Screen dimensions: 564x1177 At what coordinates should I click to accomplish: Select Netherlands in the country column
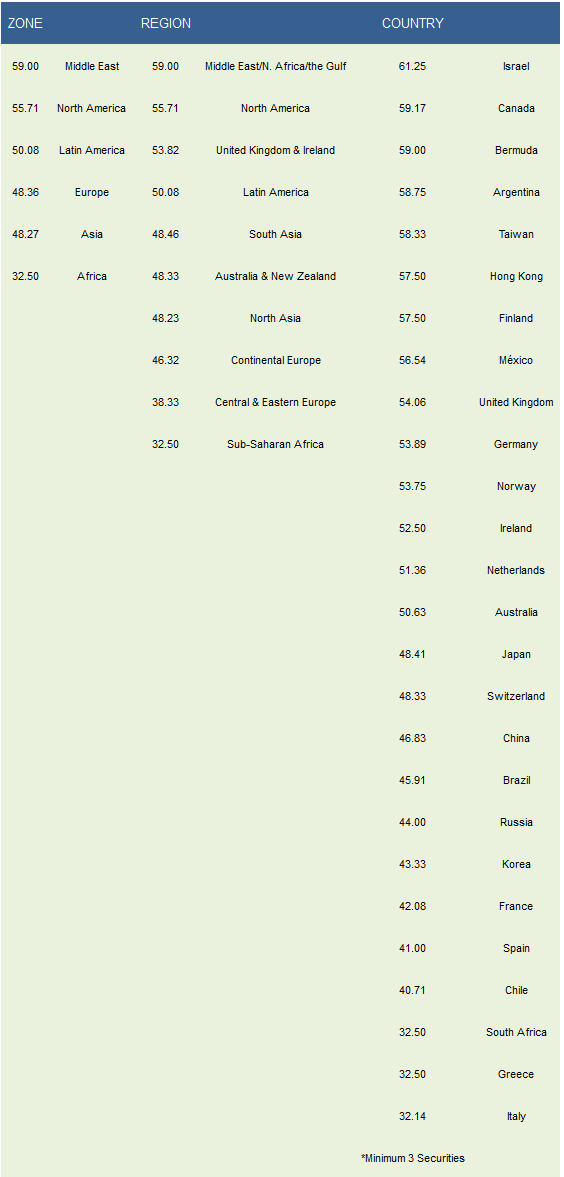(x=516, y=570)
